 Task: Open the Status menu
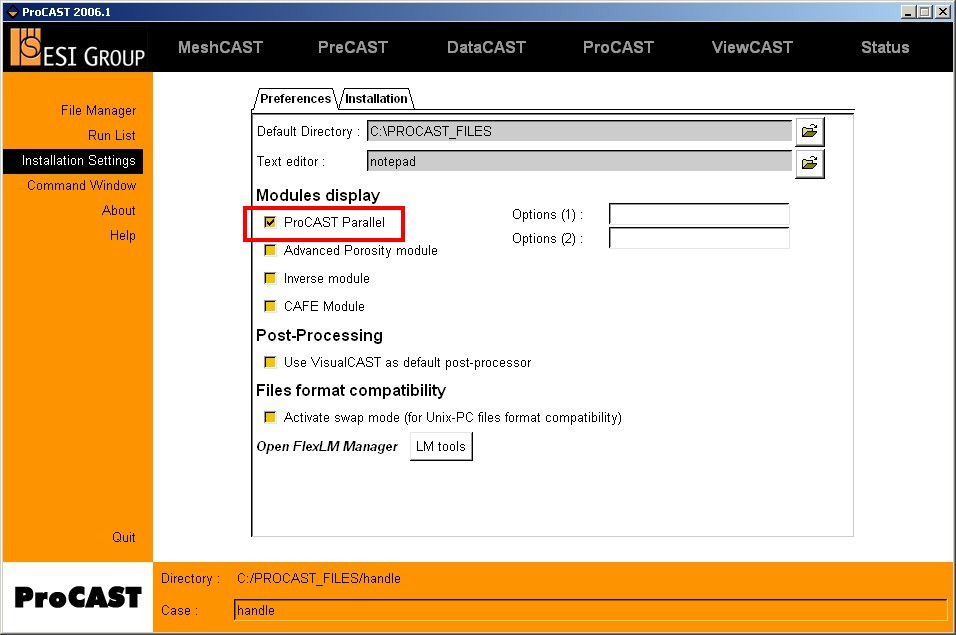pyautogui.click(x=885, y=48)
